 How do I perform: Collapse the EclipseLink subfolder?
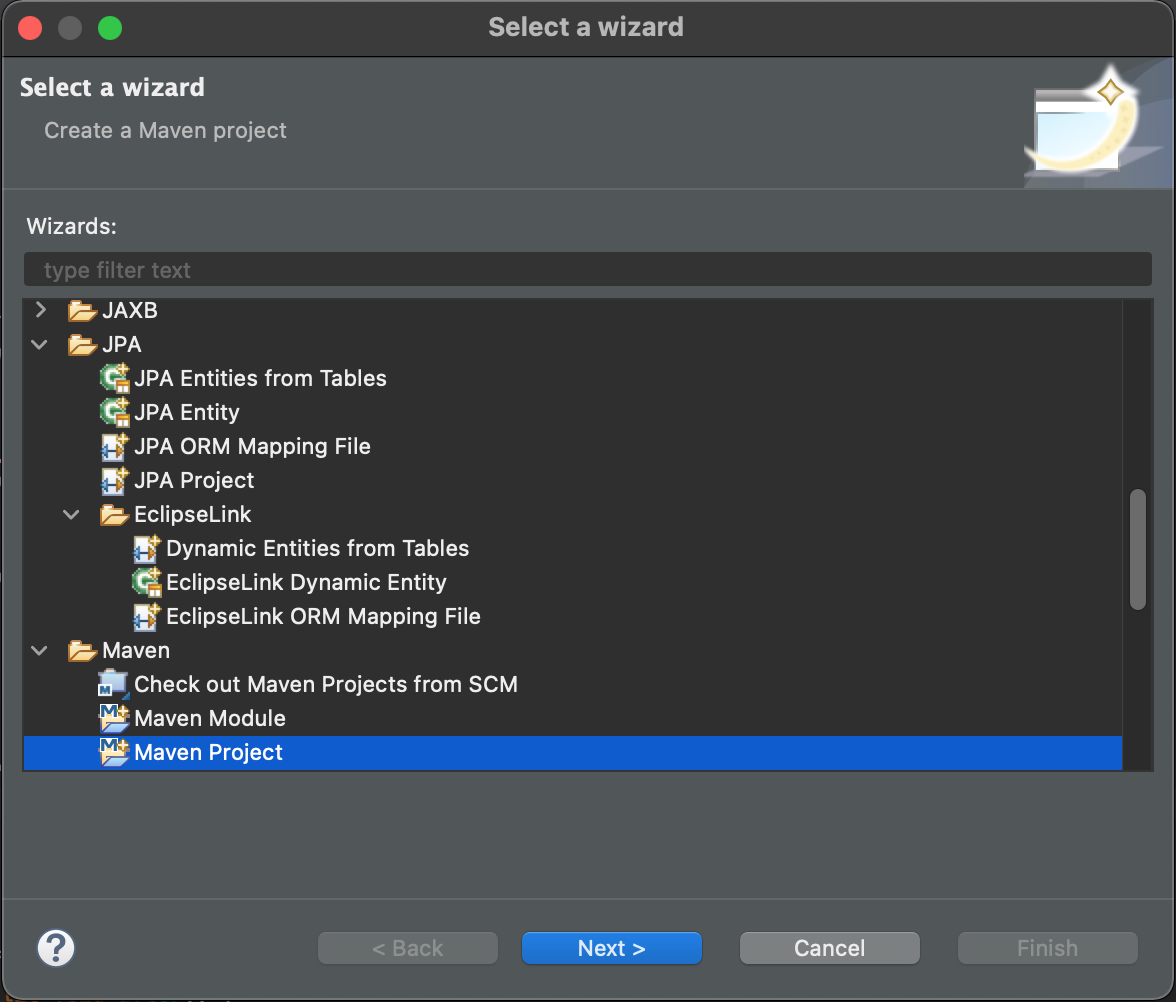71,514
